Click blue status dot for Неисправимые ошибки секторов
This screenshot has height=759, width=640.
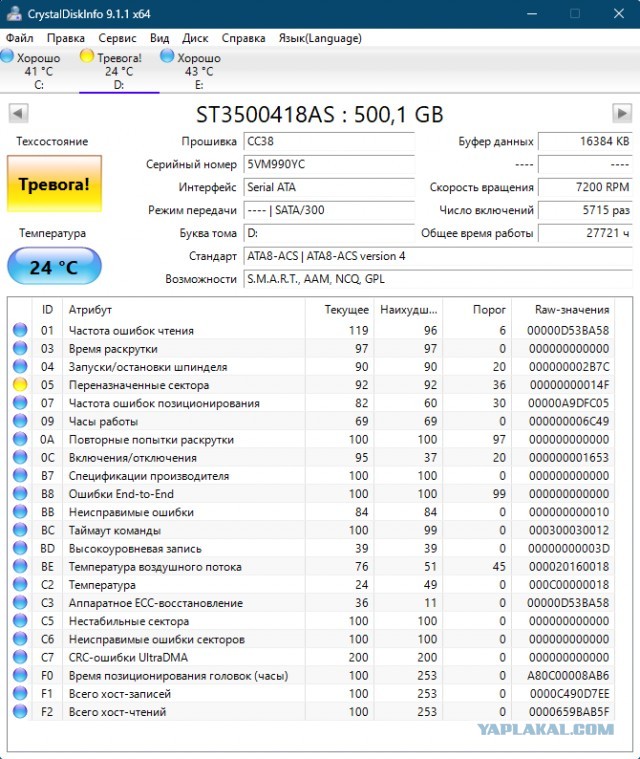pyautogui.click(x=20, y=639)
